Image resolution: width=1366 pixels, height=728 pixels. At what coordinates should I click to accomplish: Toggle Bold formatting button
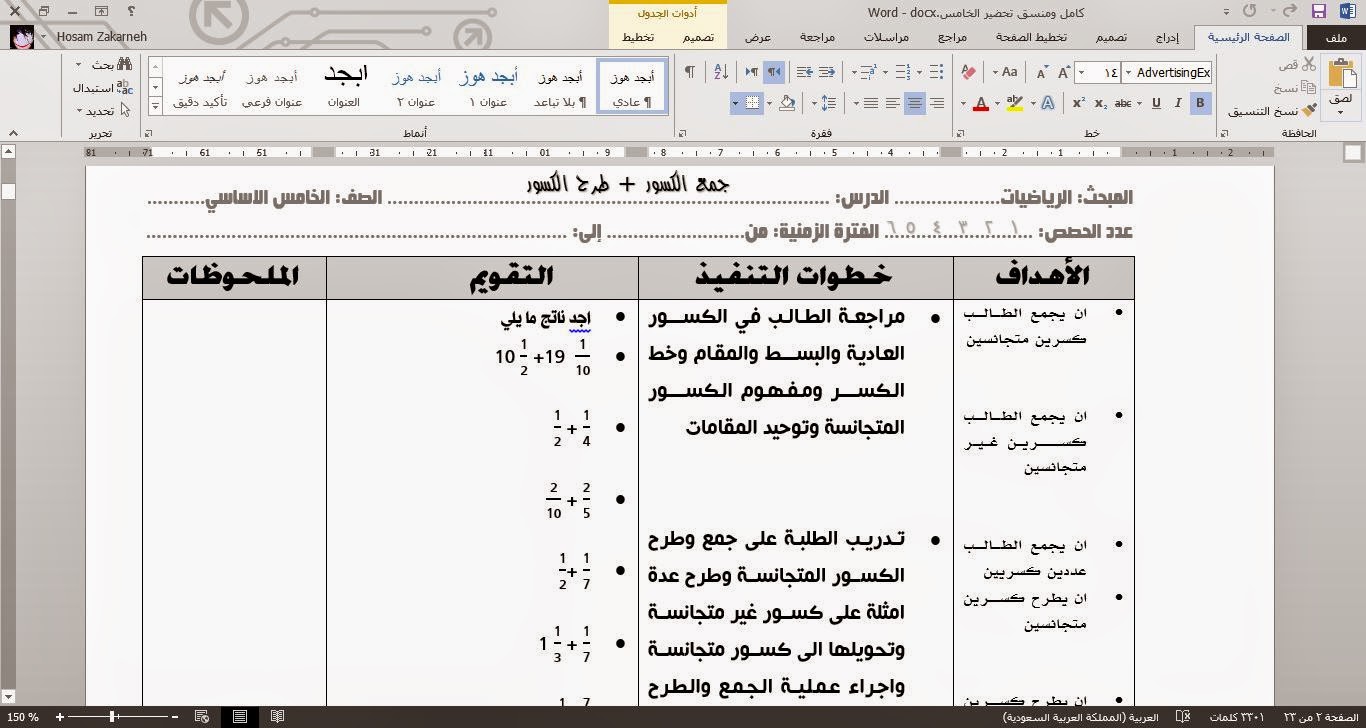pyautogui.click(x=1200, y=103)
